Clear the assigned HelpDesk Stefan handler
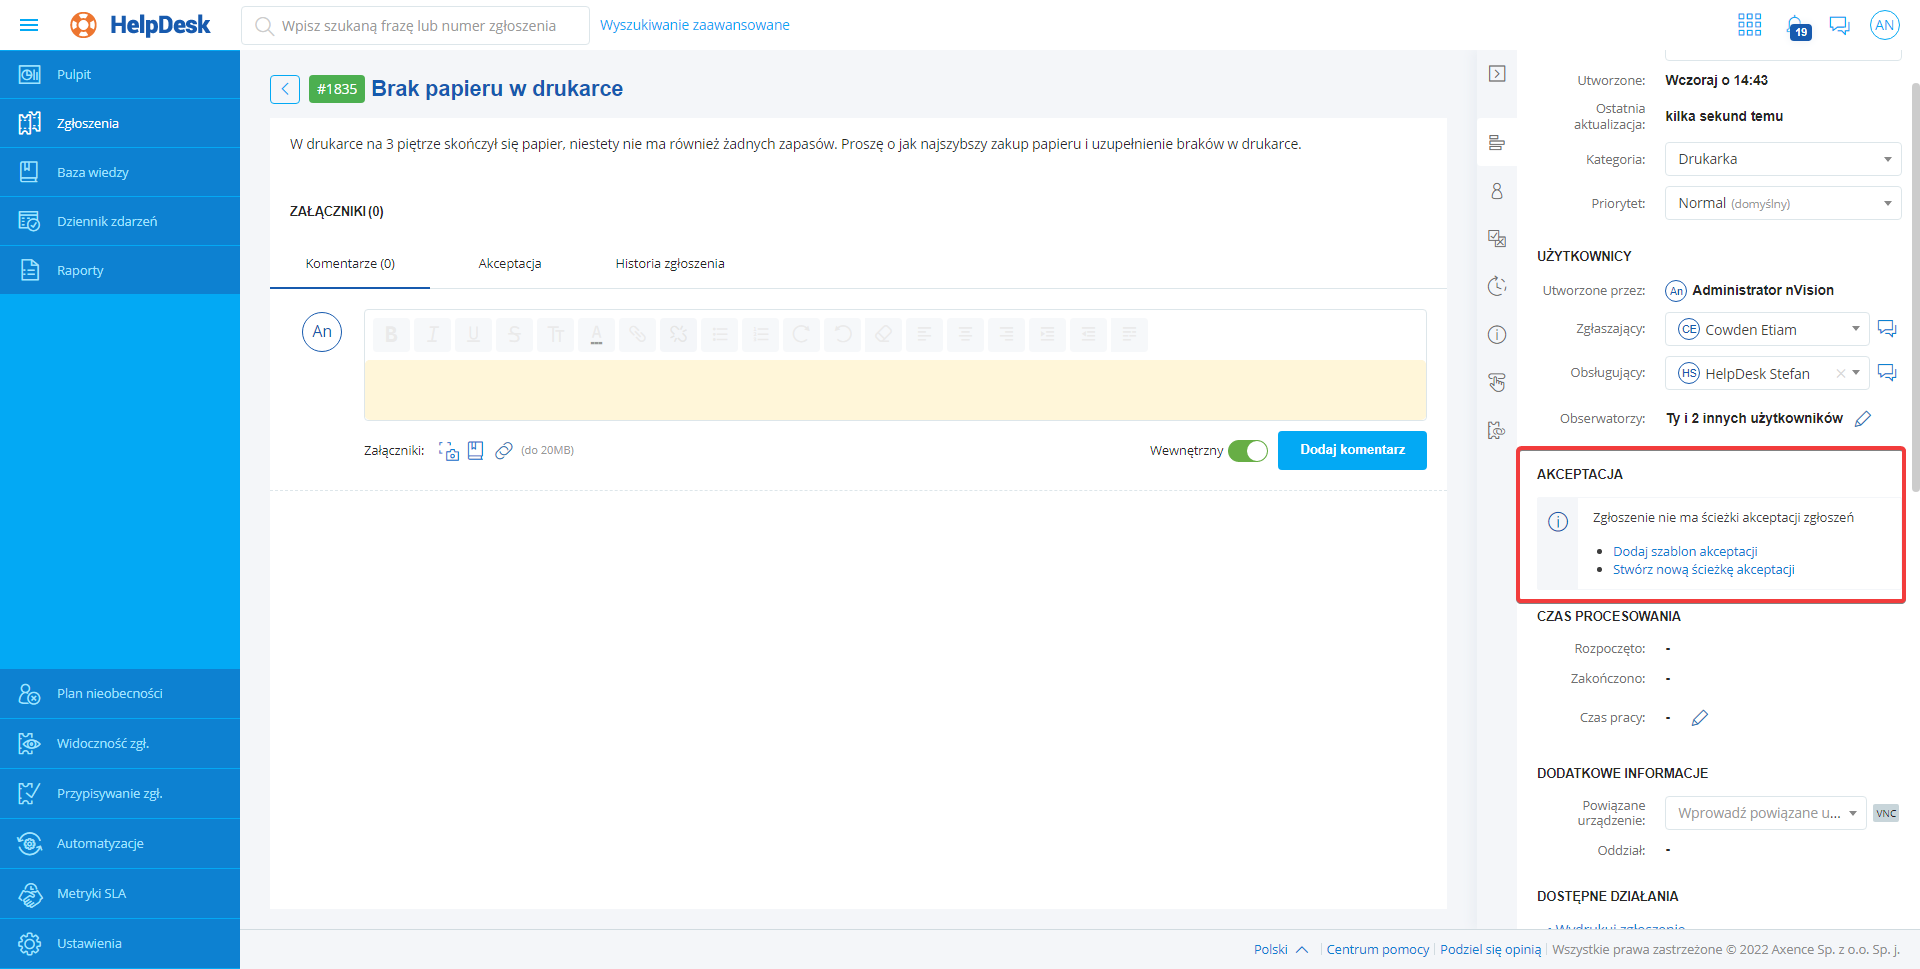Viewport: 1920px width, 969px height. coord(1839,374)
